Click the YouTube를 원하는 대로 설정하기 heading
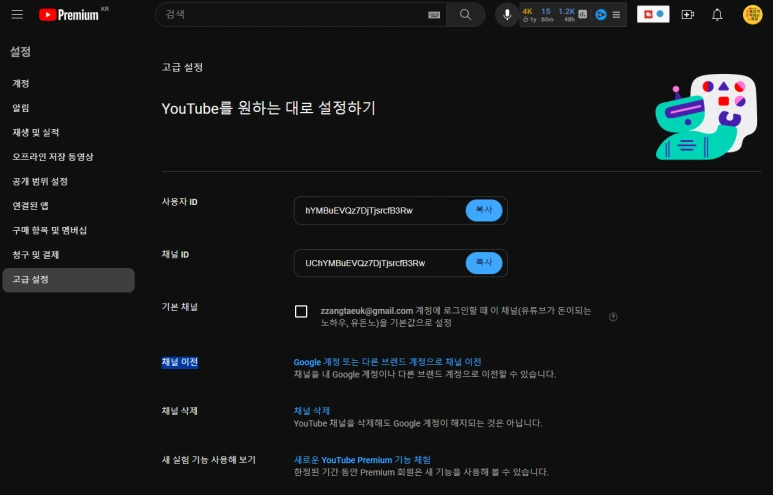This screenshot has width=773, height=495. click(269, 108)
